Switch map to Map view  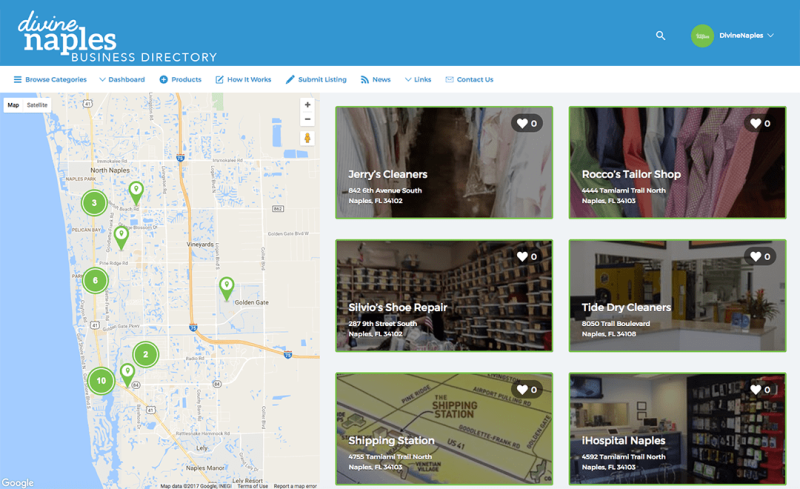pos(13,105)
